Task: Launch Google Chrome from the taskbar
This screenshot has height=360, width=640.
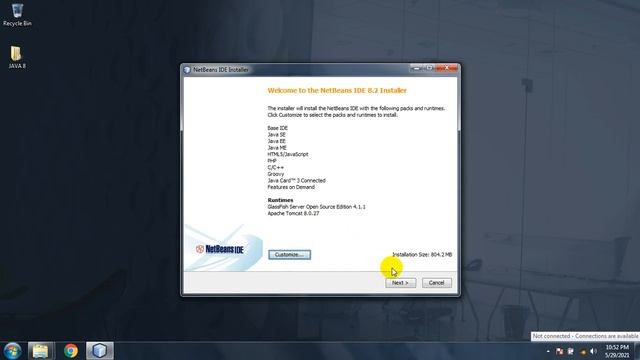Action: 71,351
